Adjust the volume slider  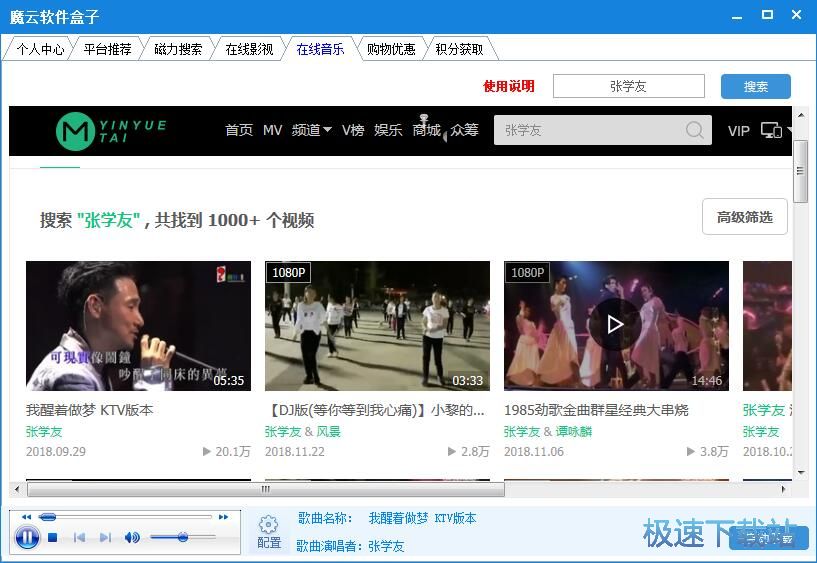pos(182,537)
